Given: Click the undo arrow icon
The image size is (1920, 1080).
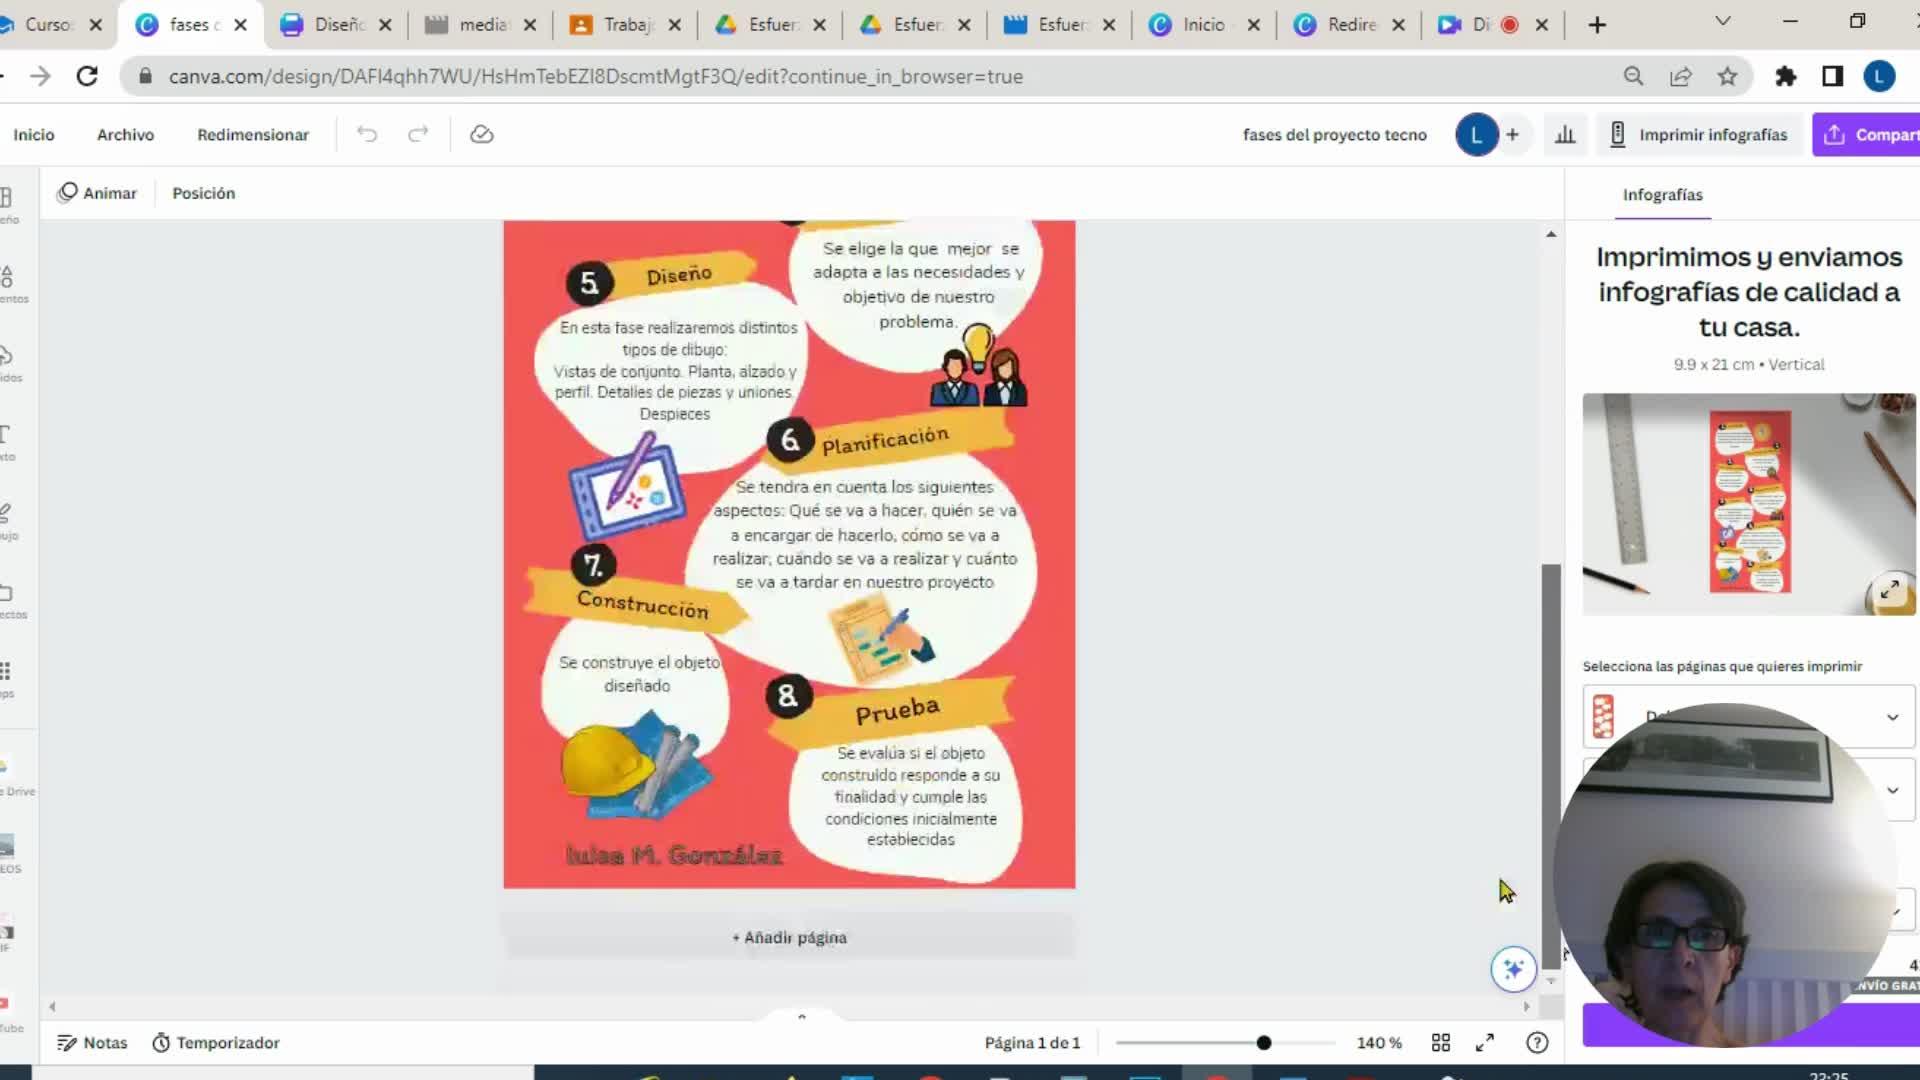Looking at the screenshot, I should click(x=367, y=134).
